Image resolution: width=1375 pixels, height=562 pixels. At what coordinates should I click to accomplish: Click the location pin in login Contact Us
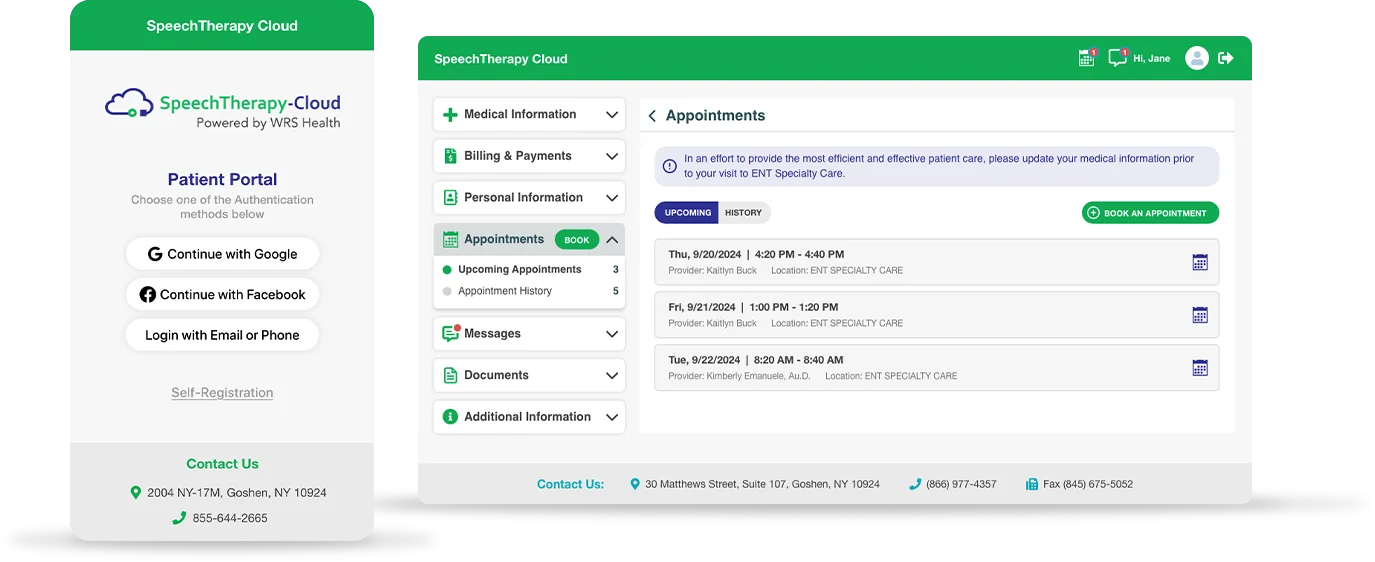pos(136,493)
